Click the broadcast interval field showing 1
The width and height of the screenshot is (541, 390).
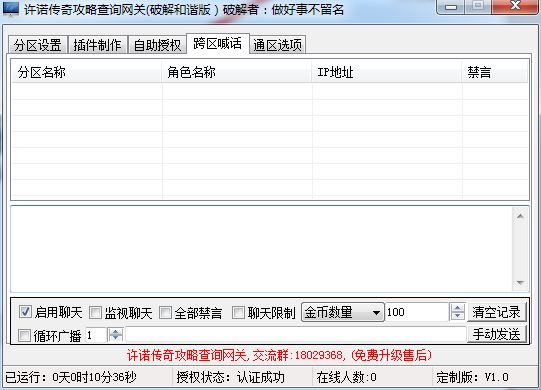coord(96,335)
